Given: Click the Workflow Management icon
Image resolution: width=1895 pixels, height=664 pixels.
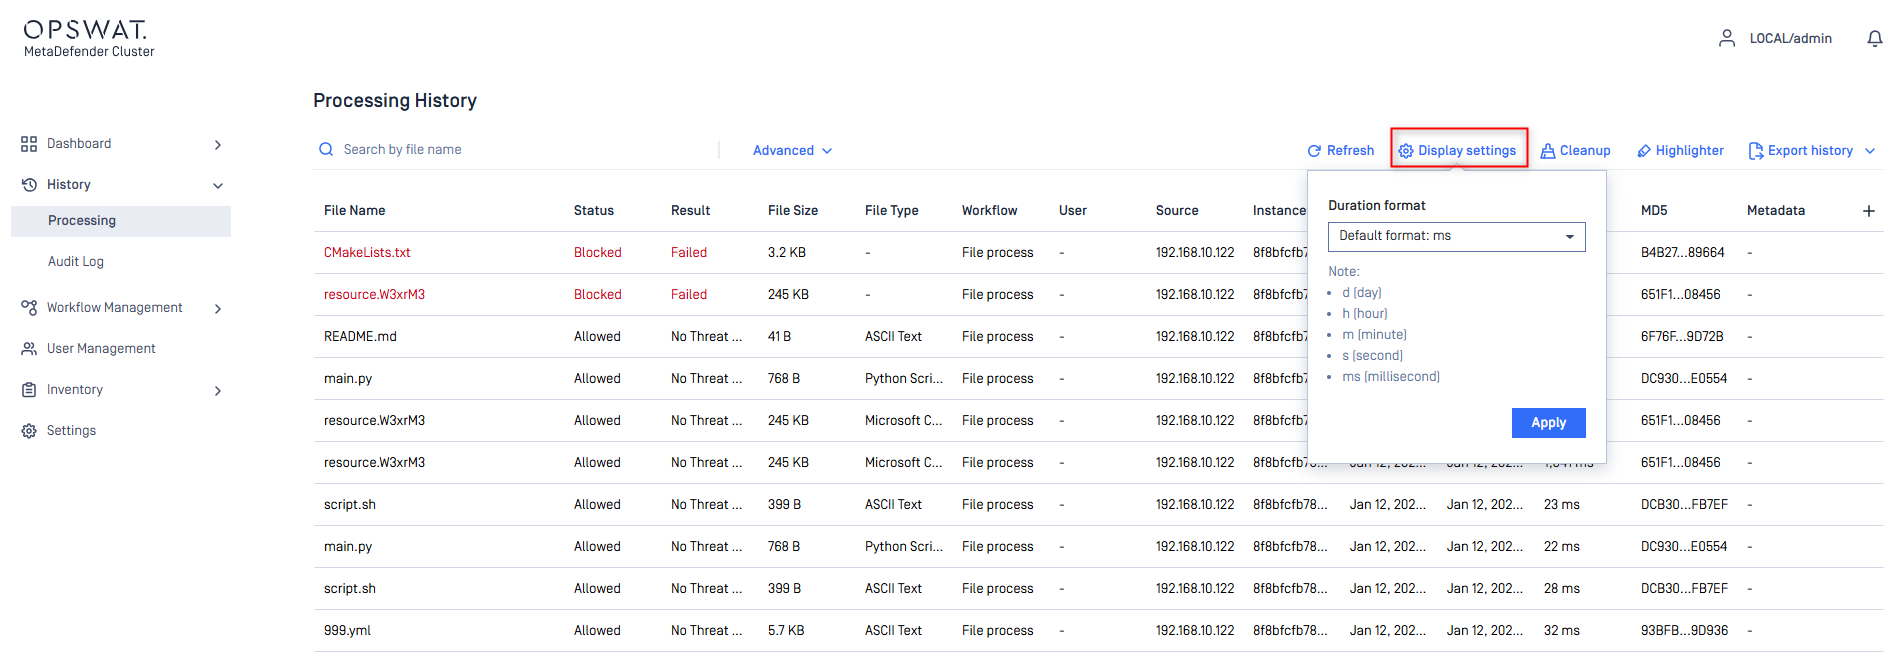Looking at the screenshot, I should [x=29, y=308].
